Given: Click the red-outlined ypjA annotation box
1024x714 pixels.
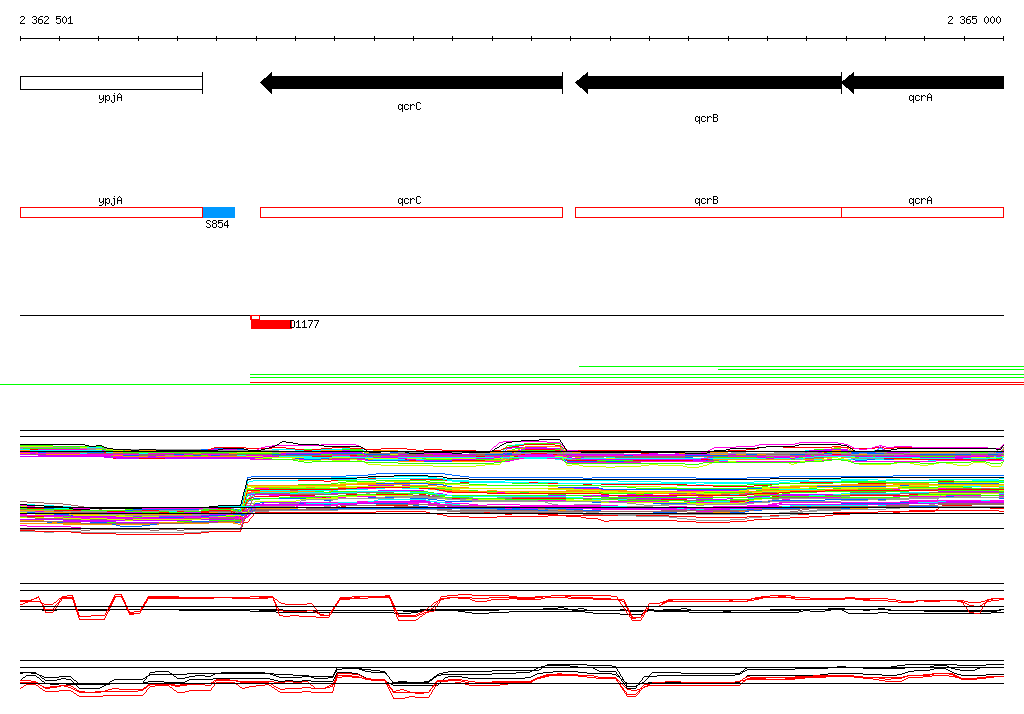Looking at the screenshot, I should click(111, 212).
